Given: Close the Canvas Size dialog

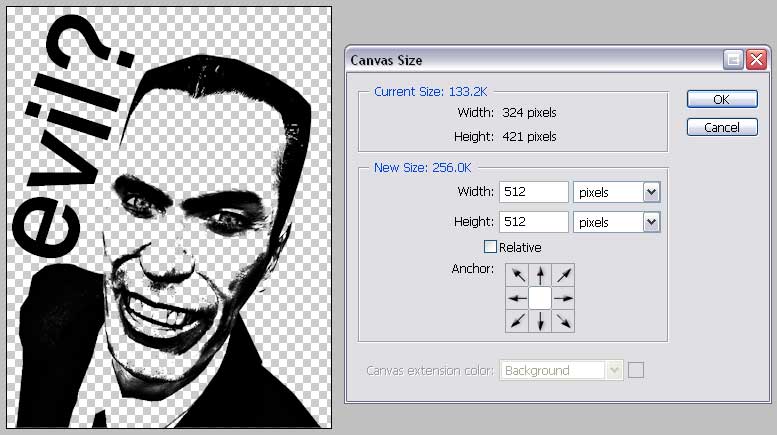Looking at the screenshot, I should coord(756,60).
